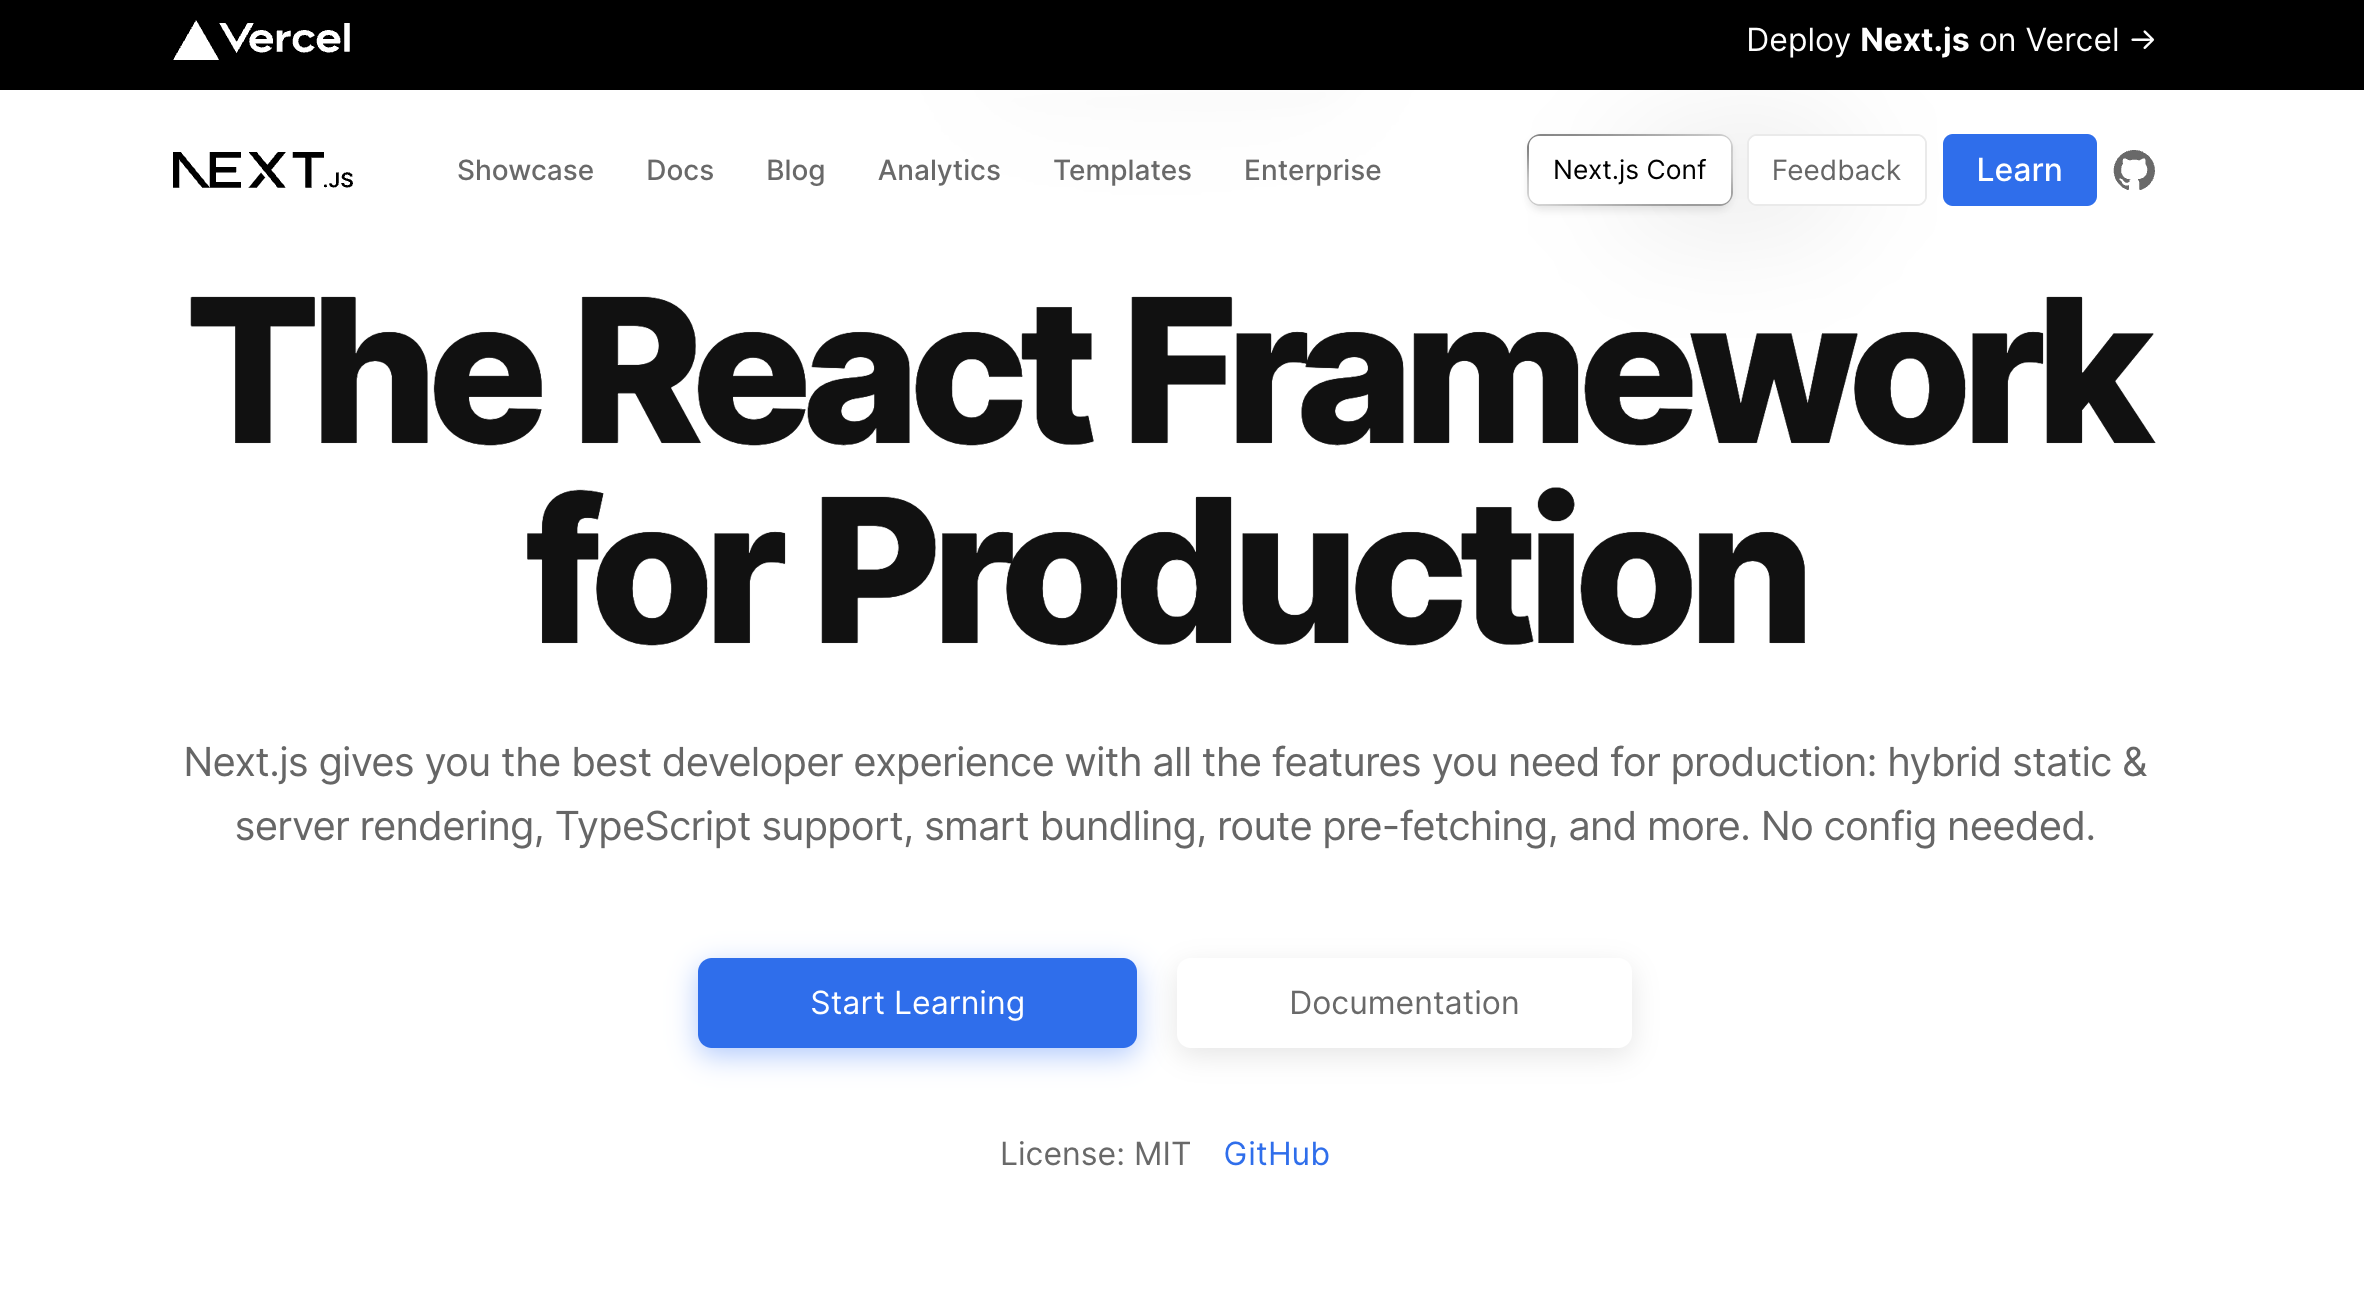Follow the blue GitHub text link
Viewport: 2364px width, 1302px height.
tap(1276, 1153)
